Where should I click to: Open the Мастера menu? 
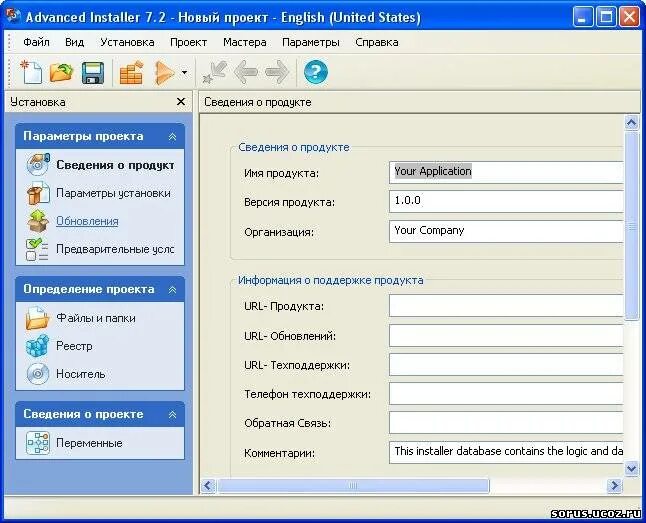[x=245, y=42]
